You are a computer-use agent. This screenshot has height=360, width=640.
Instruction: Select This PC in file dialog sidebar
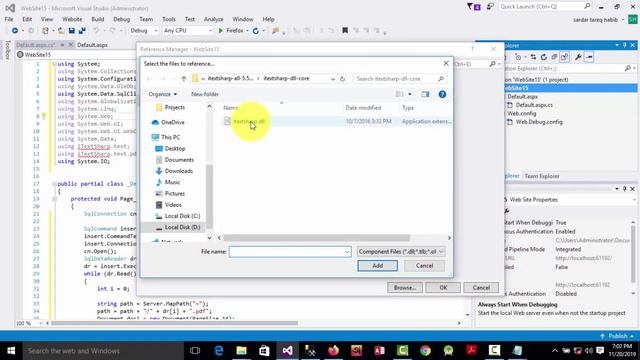pyautogui.click(x=170, y=137)
